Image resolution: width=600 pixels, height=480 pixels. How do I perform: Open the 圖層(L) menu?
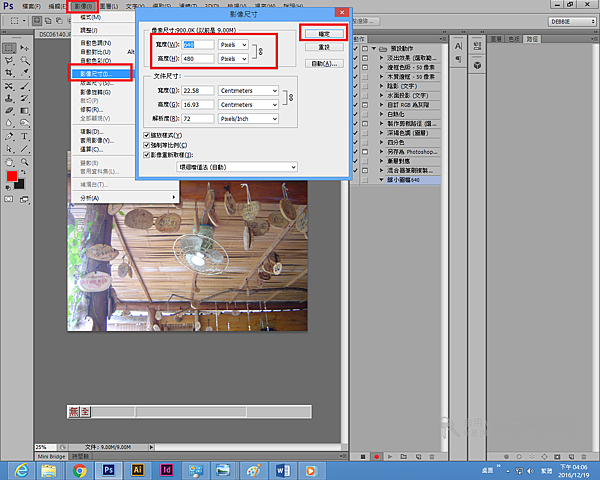coord(109,7)
